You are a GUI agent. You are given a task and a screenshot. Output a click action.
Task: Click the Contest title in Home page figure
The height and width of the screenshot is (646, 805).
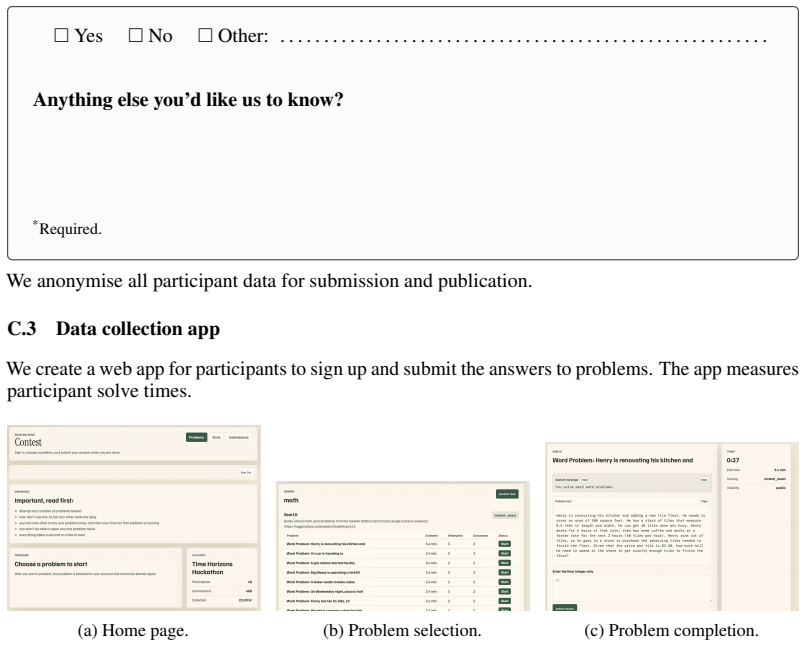(x=28, y=442)
